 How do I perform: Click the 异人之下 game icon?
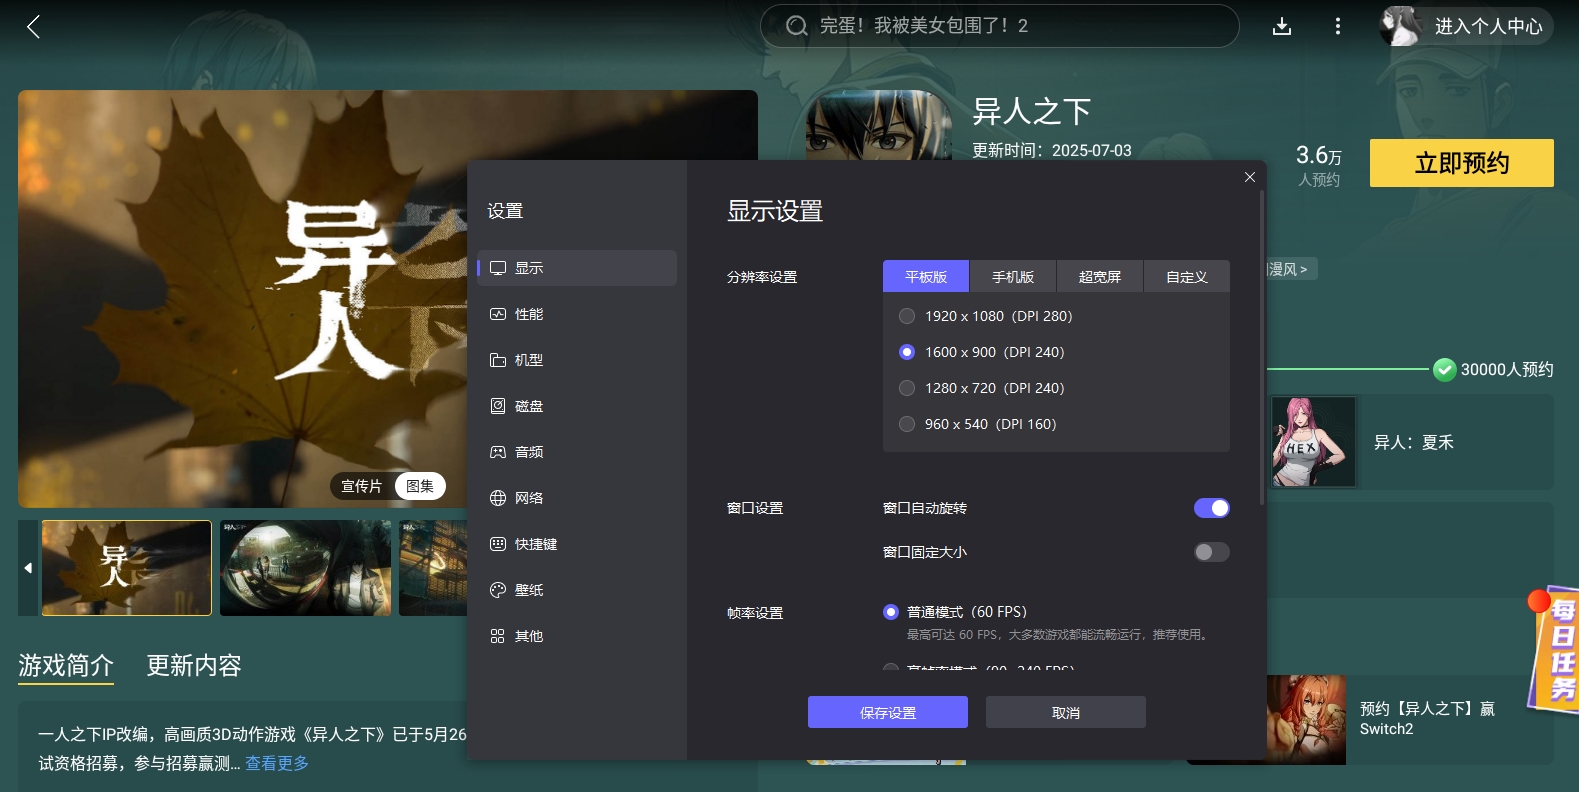[x=879, y=125]
